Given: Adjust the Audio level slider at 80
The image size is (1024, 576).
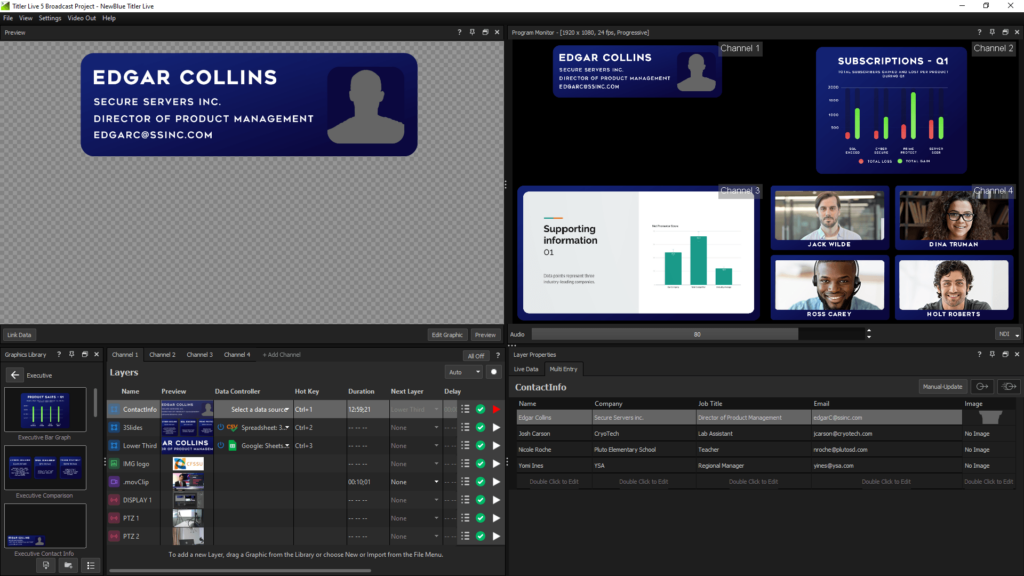Looking at the screenshot, I should [x=697, y=334].
